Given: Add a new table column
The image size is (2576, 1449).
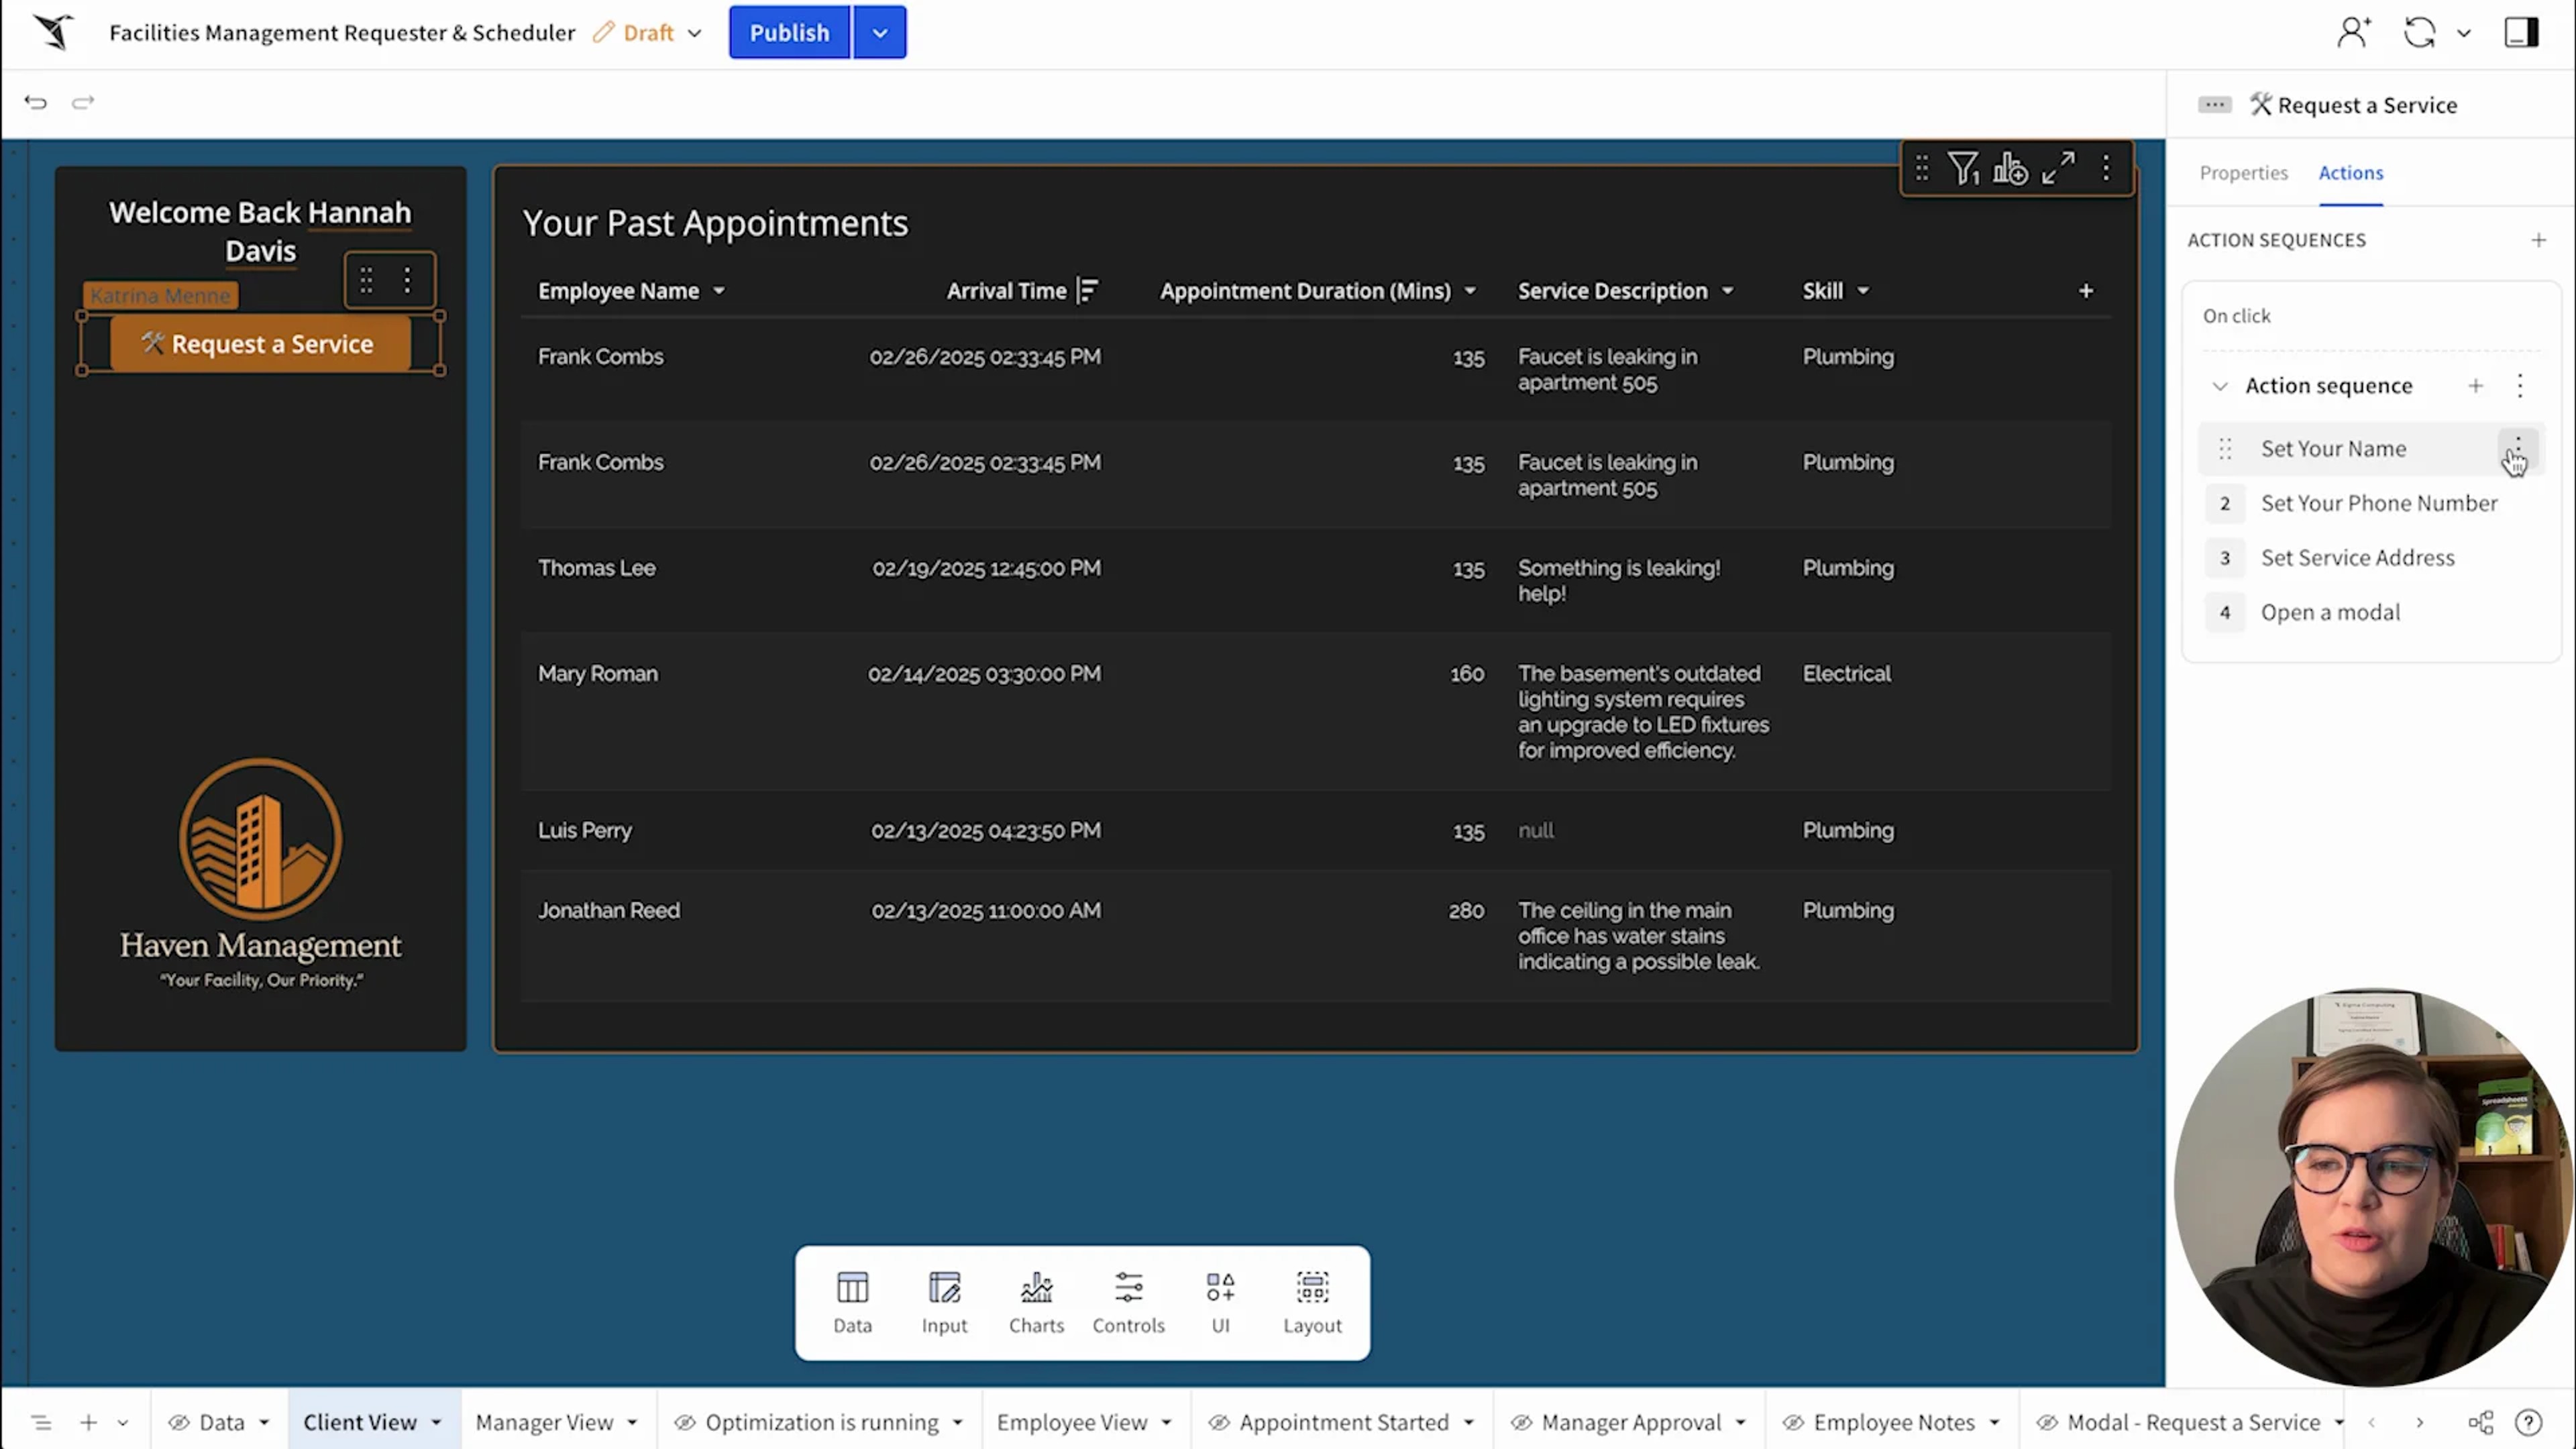Looking at the screenshot, I should tap(2086, 291).
